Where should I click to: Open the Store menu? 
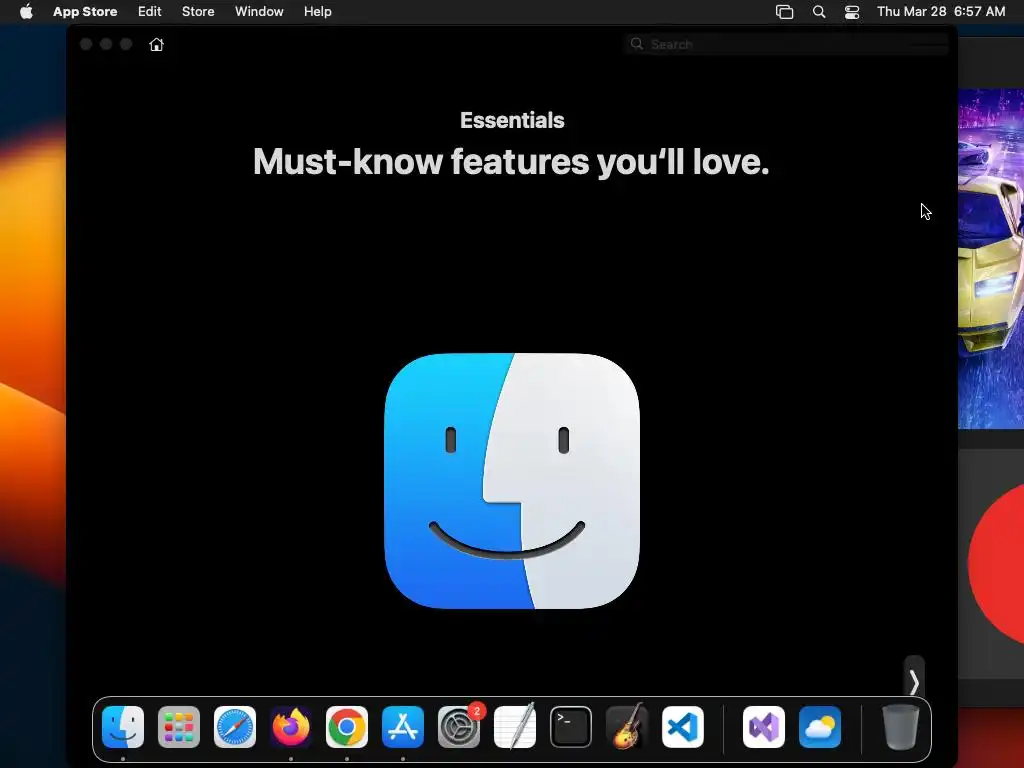(x=198, y=12)
